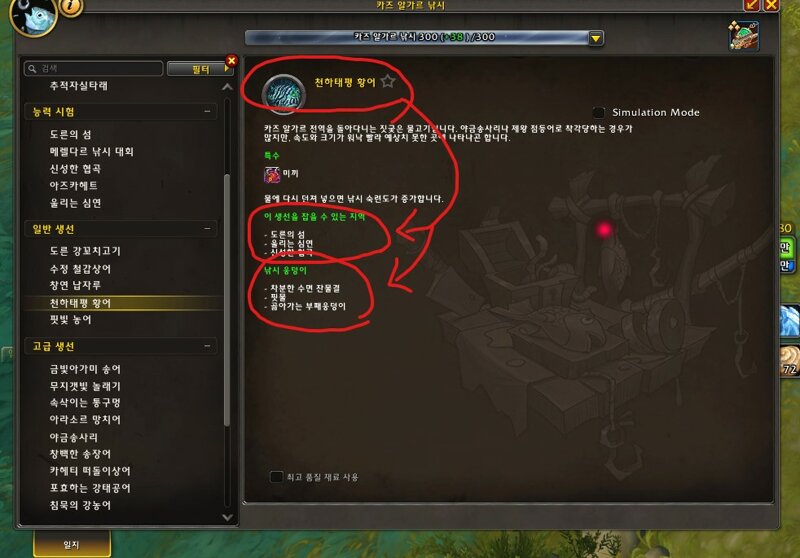
Task: Open the info button beside the portrait
Action: (71, 7)
